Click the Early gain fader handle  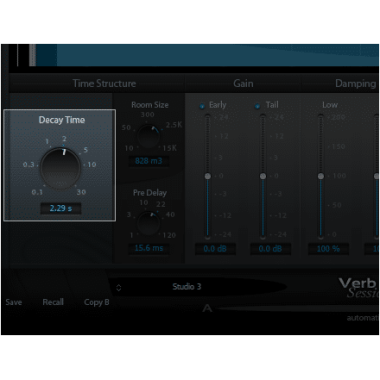click(x=208, y=176)
